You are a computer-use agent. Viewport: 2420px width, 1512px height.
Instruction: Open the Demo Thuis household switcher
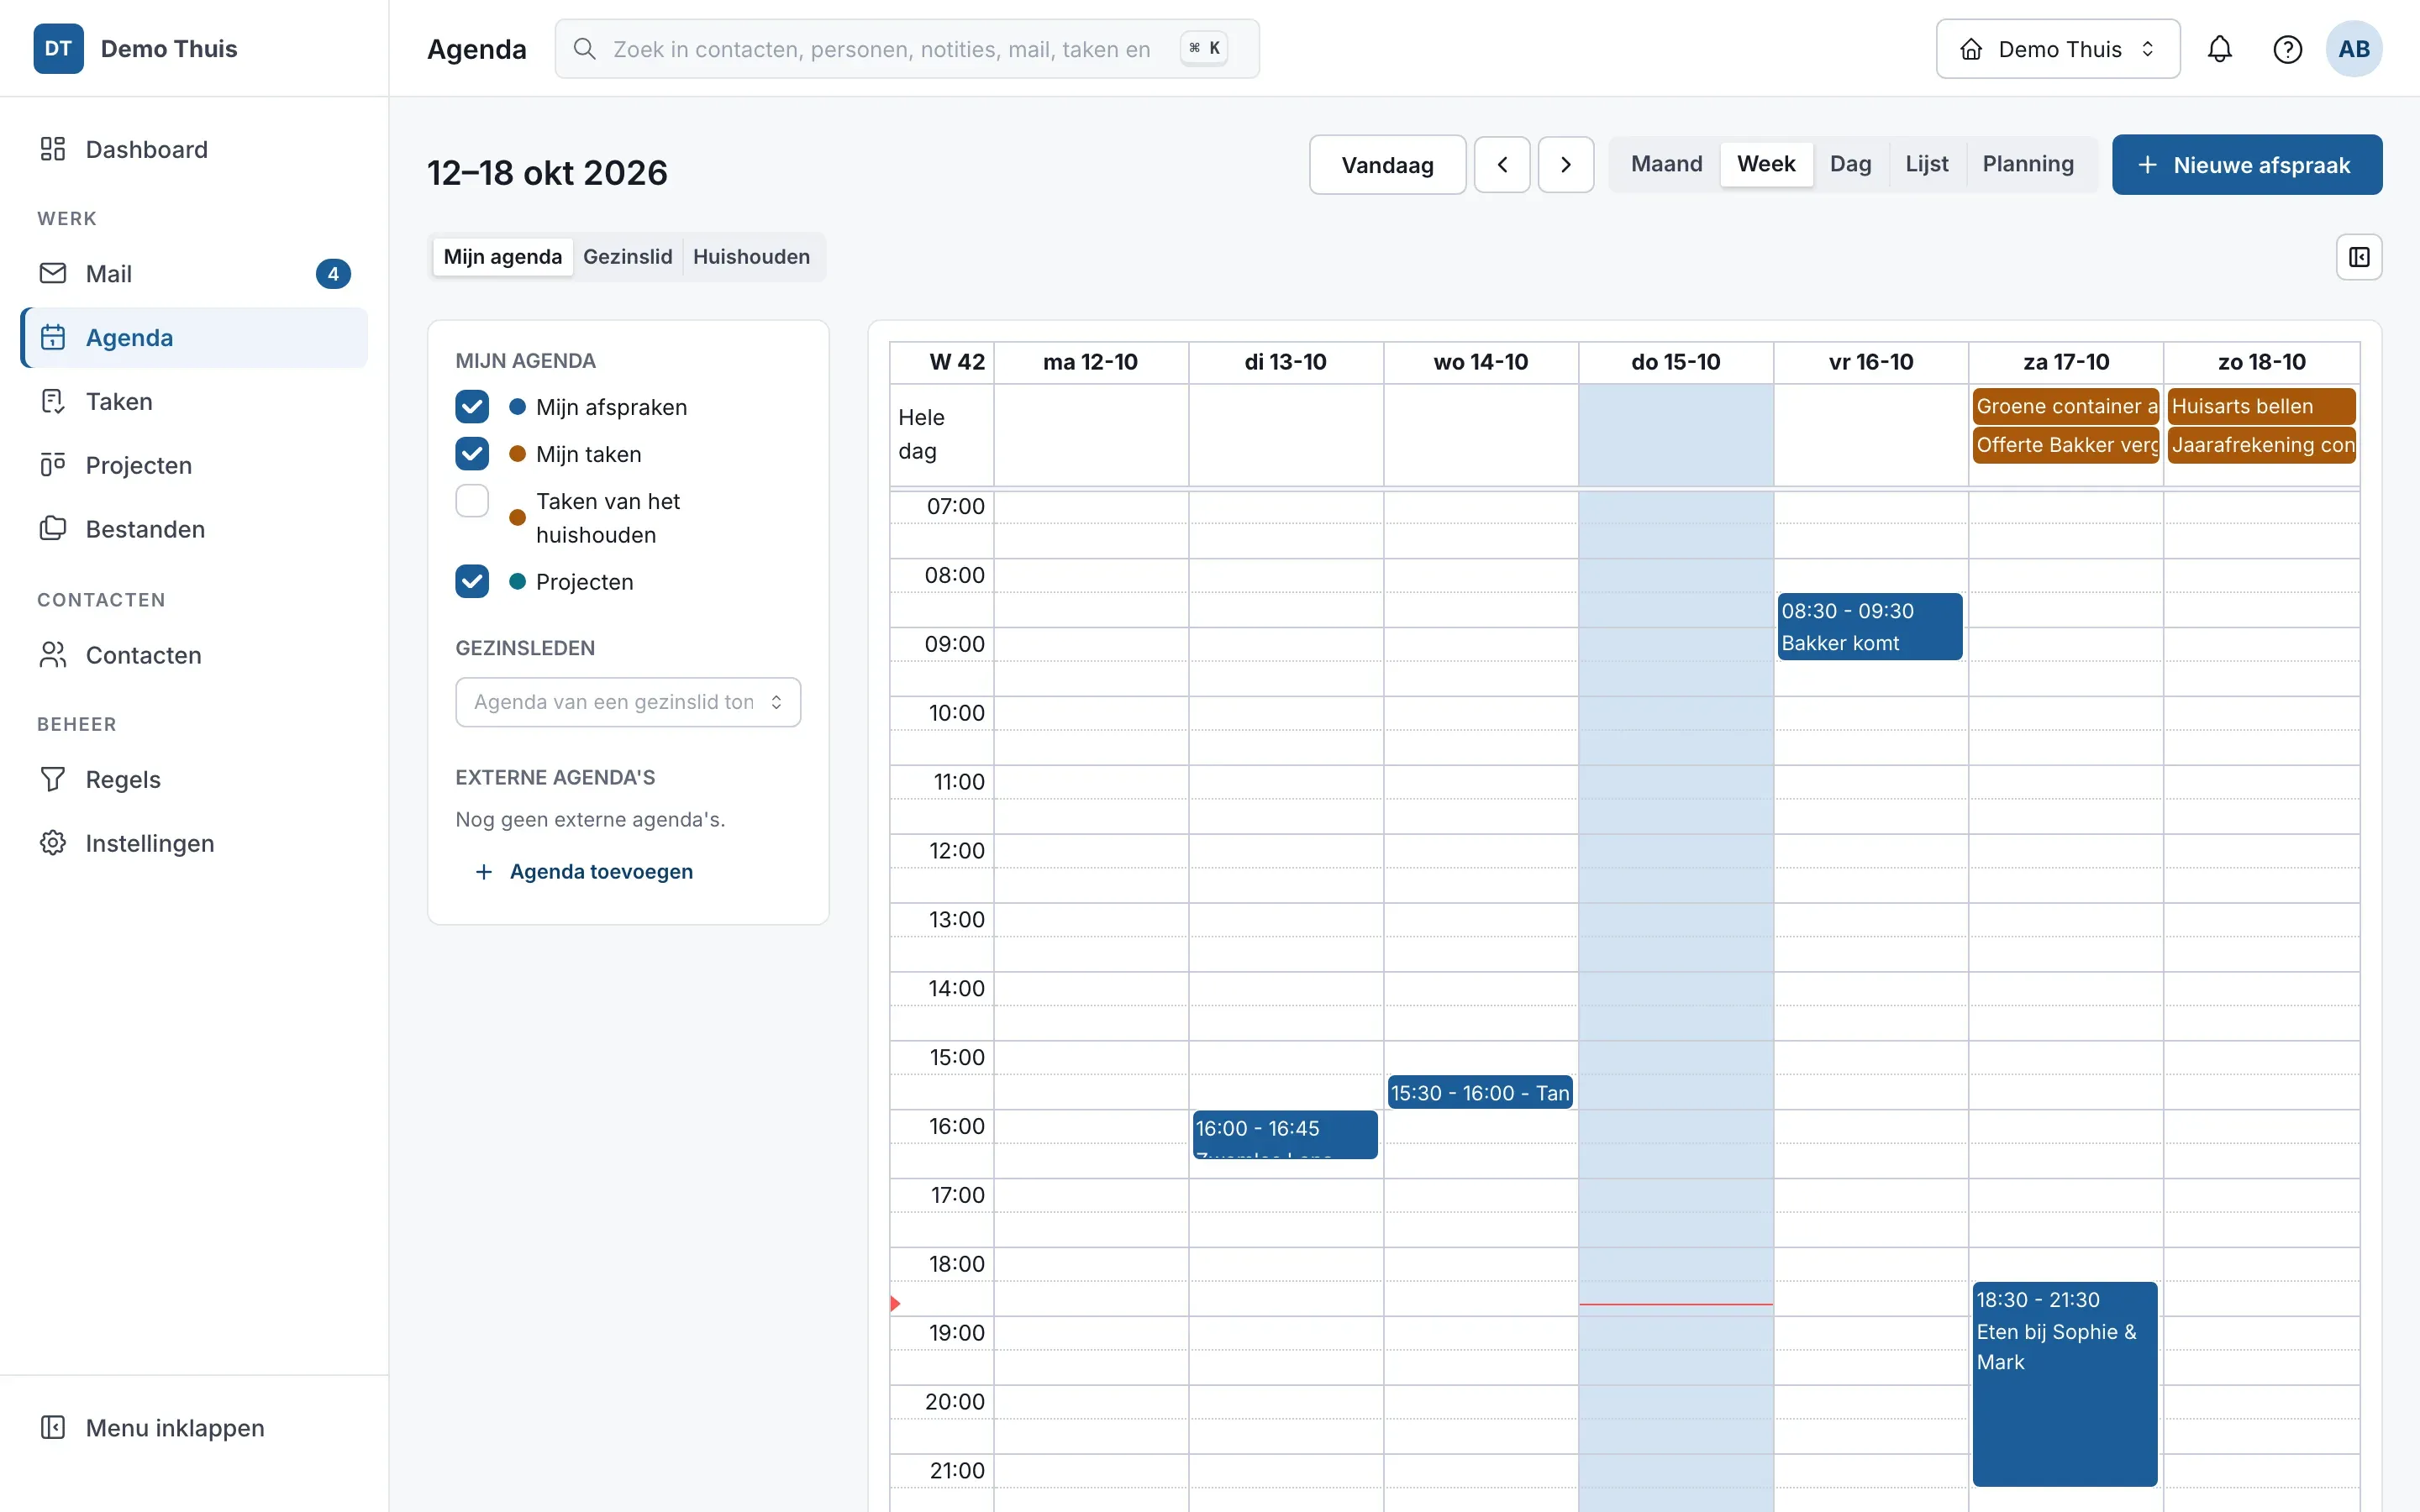[2058, 49]
